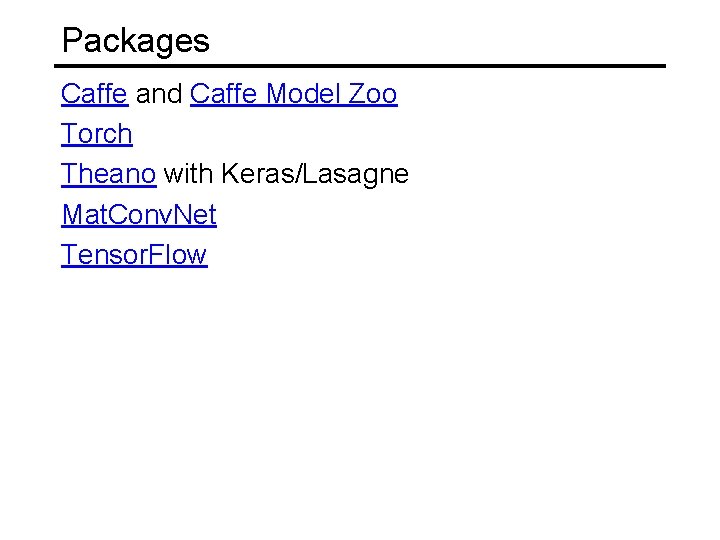
Task: Open the Theano link
Action: click(x=108, y=175)
